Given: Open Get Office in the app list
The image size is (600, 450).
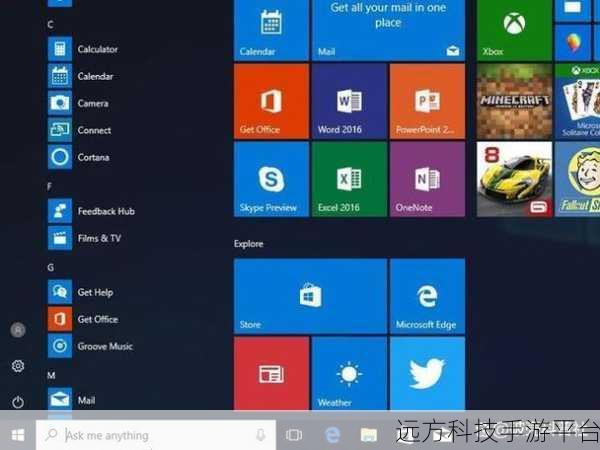Looking at the screenshot, I should [83, 319].
